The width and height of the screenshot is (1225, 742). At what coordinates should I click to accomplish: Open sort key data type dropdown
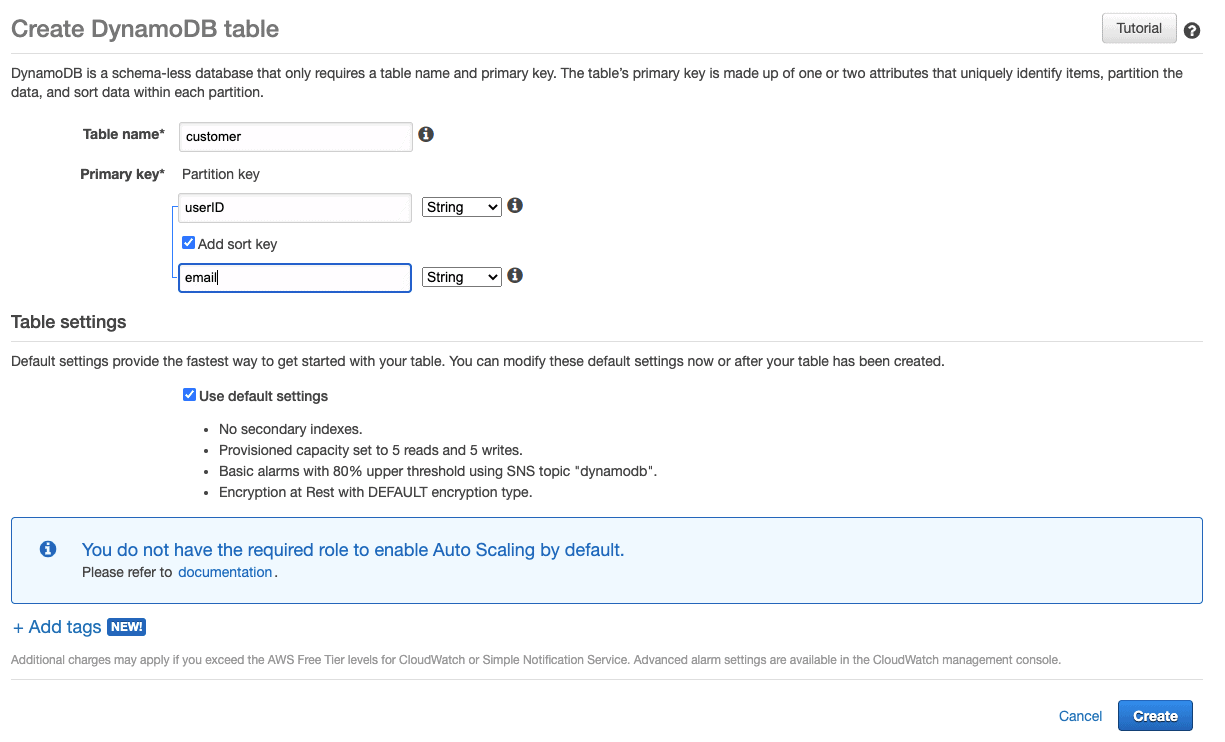461,277
